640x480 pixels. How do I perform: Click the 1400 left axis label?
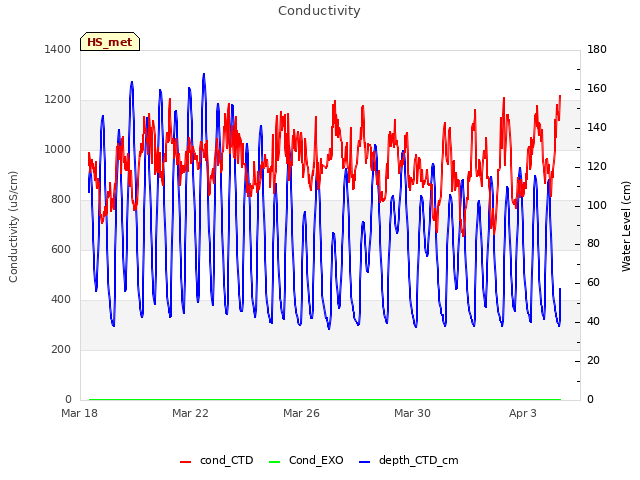pos(58,49)
